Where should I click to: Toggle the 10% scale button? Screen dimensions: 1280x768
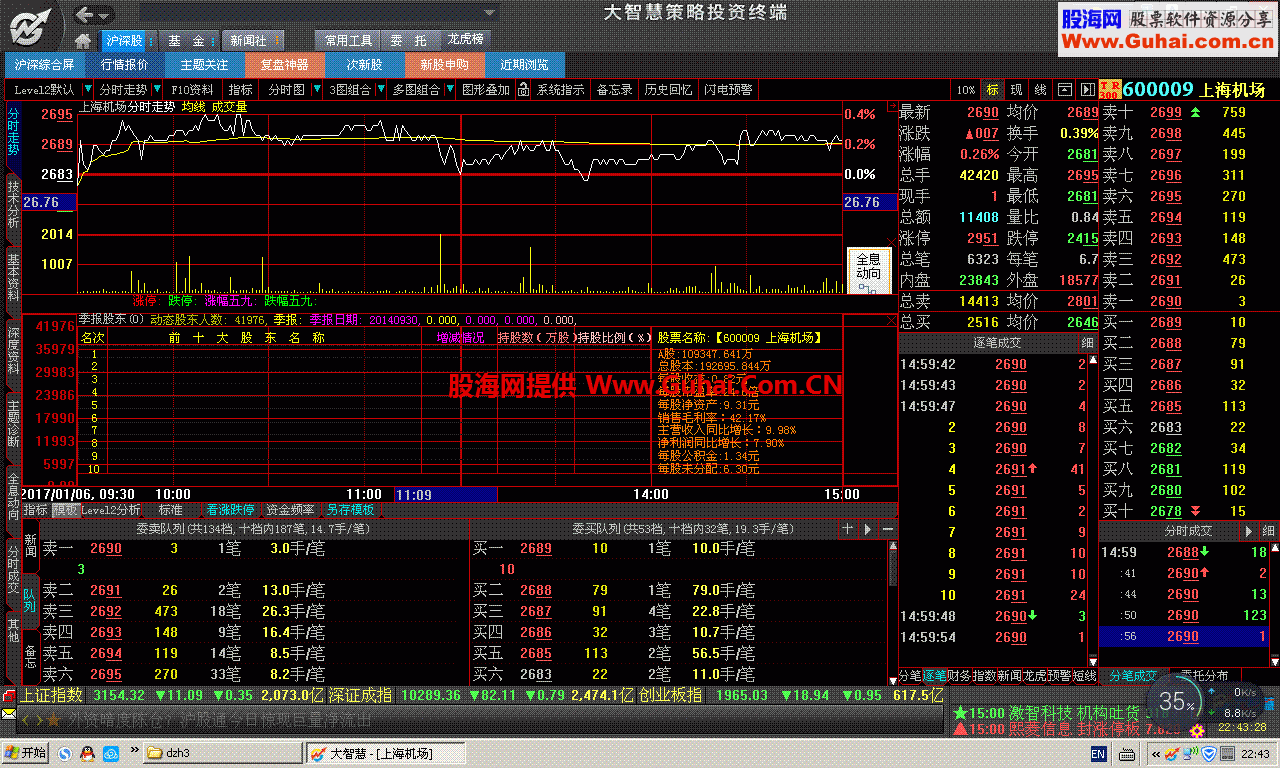coord(965,90)
